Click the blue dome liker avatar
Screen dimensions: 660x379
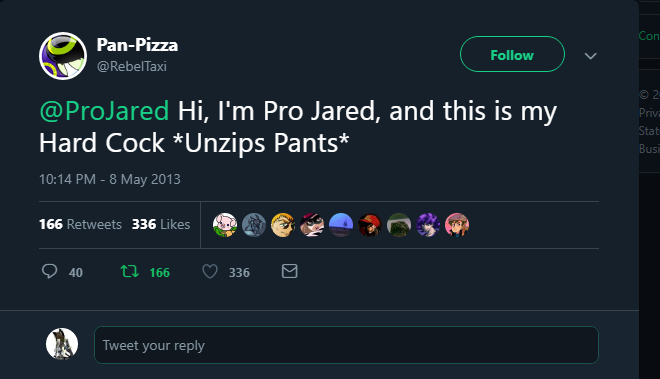341,225
